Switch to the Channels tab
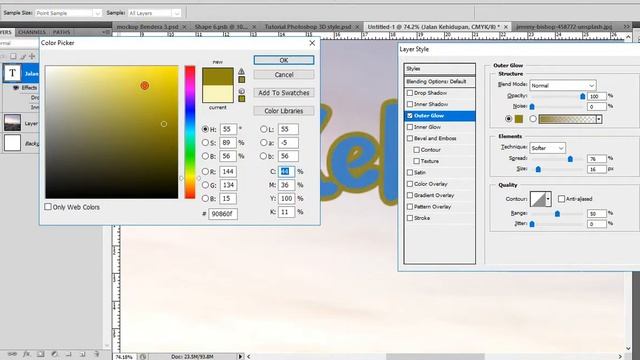The height and width of the screenshot is (360, 640). [x=32, y=32]
